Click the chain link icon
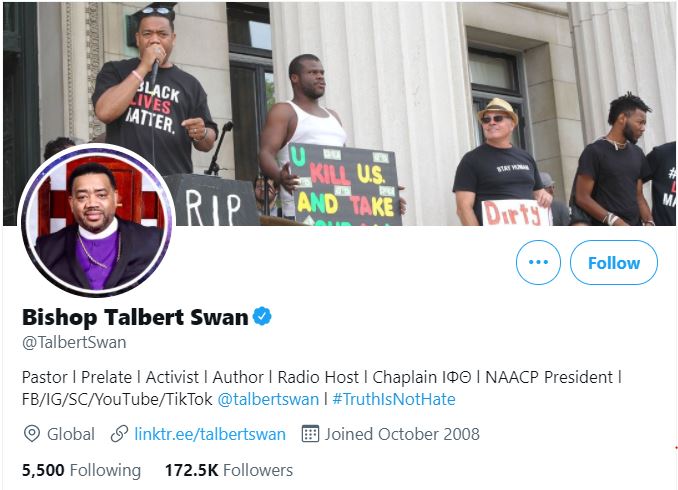Screen dimensions: 678x490 119,434
